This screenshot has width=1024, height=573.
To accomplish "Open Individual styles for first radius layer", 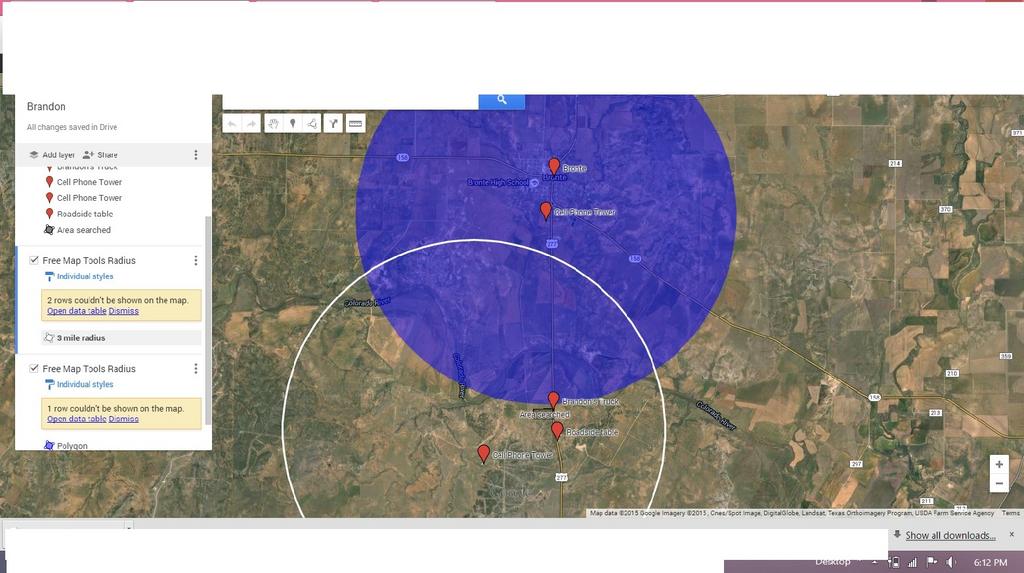I will [84, 277].
